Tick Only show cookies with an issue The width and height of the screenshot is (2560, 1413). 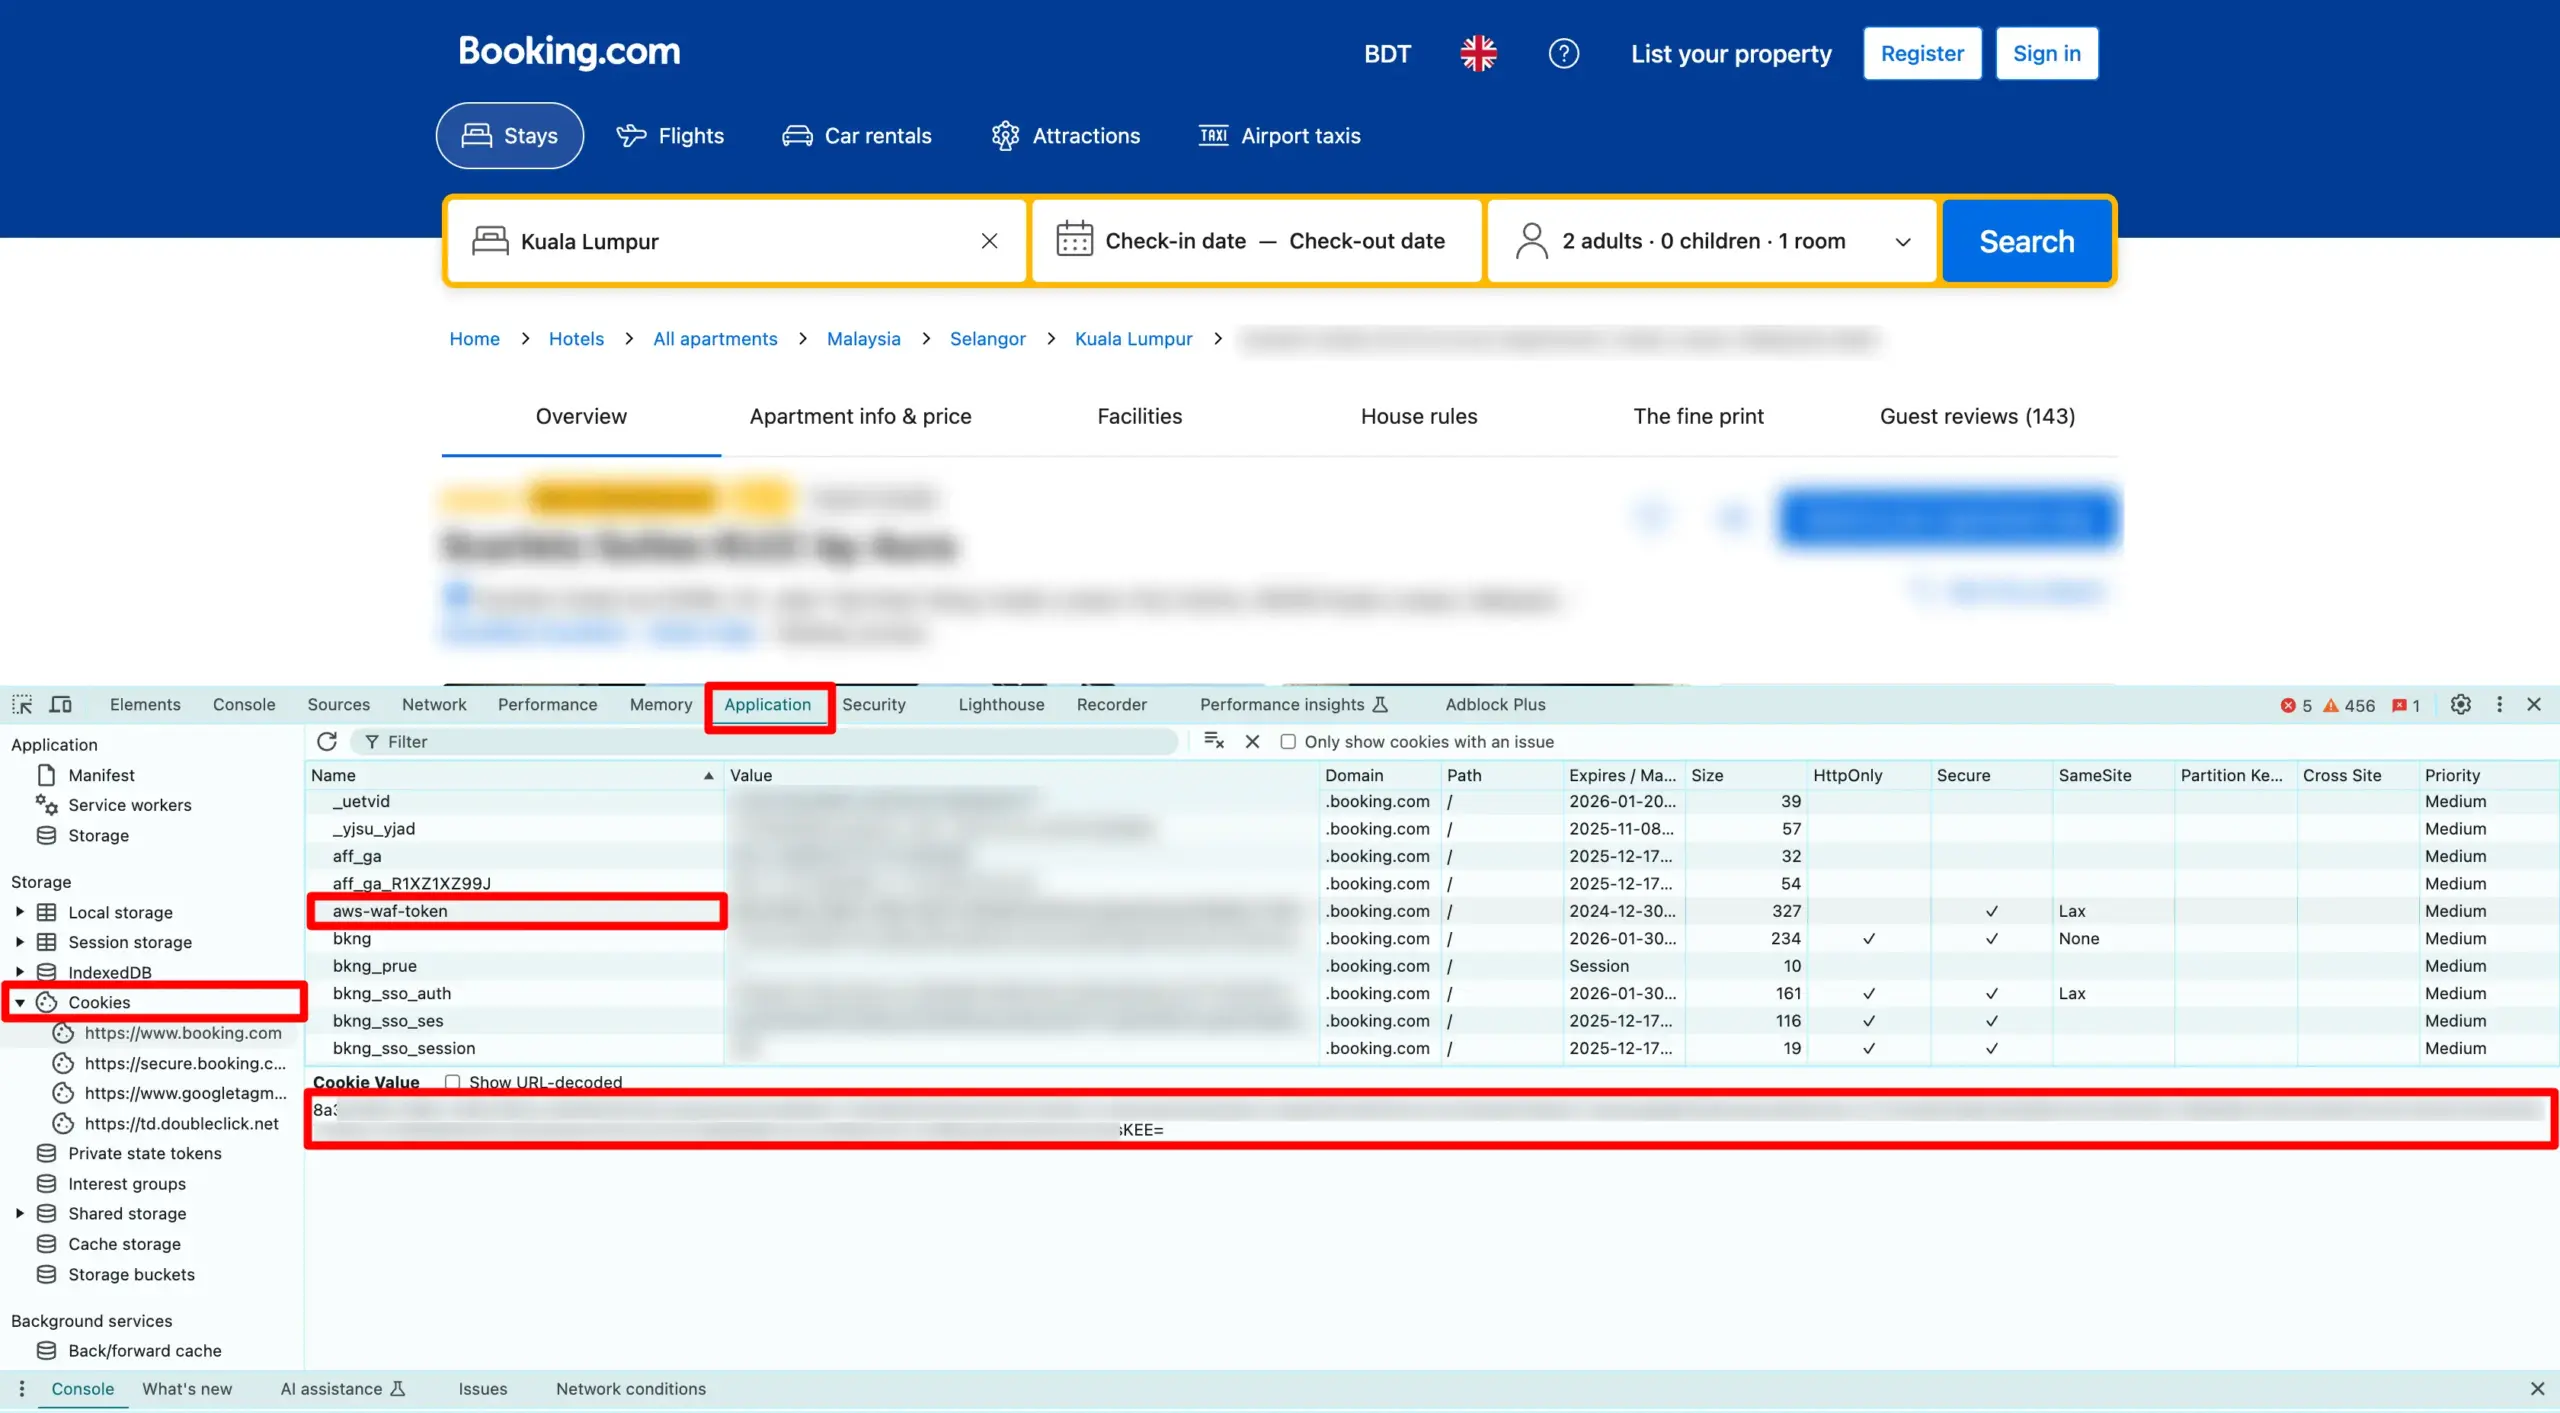click(1288, 741)
